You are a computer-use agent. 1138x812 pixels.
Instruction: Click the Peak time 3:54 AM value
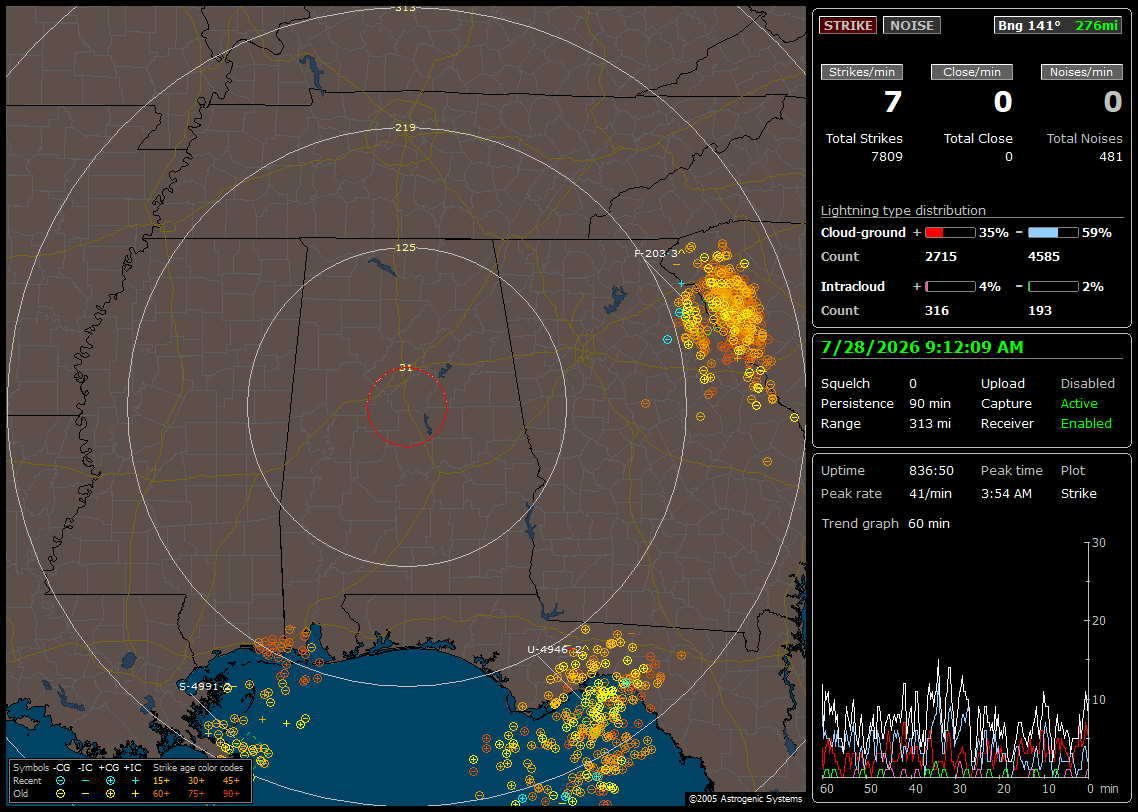[x=1006, y=493]
